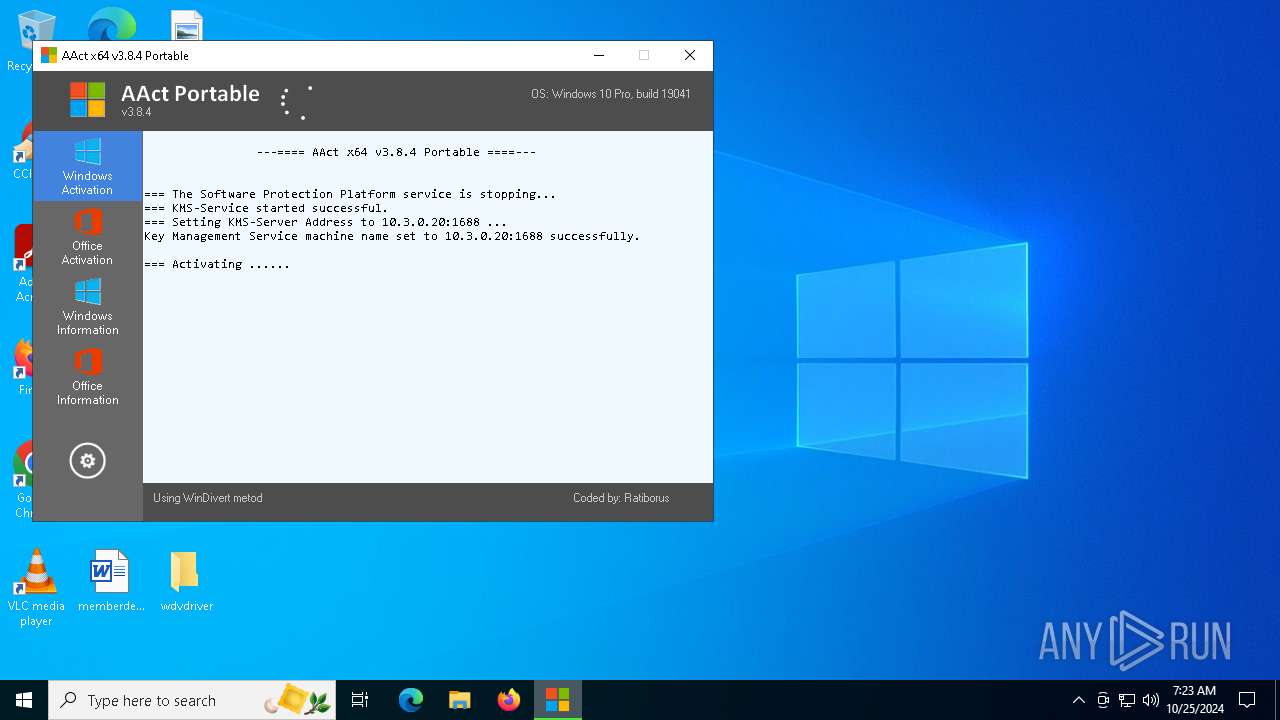Image resolution: width=1280 pixels, height=720 pixels.
Task: Open Office Information panel
Action: point(88,376)
